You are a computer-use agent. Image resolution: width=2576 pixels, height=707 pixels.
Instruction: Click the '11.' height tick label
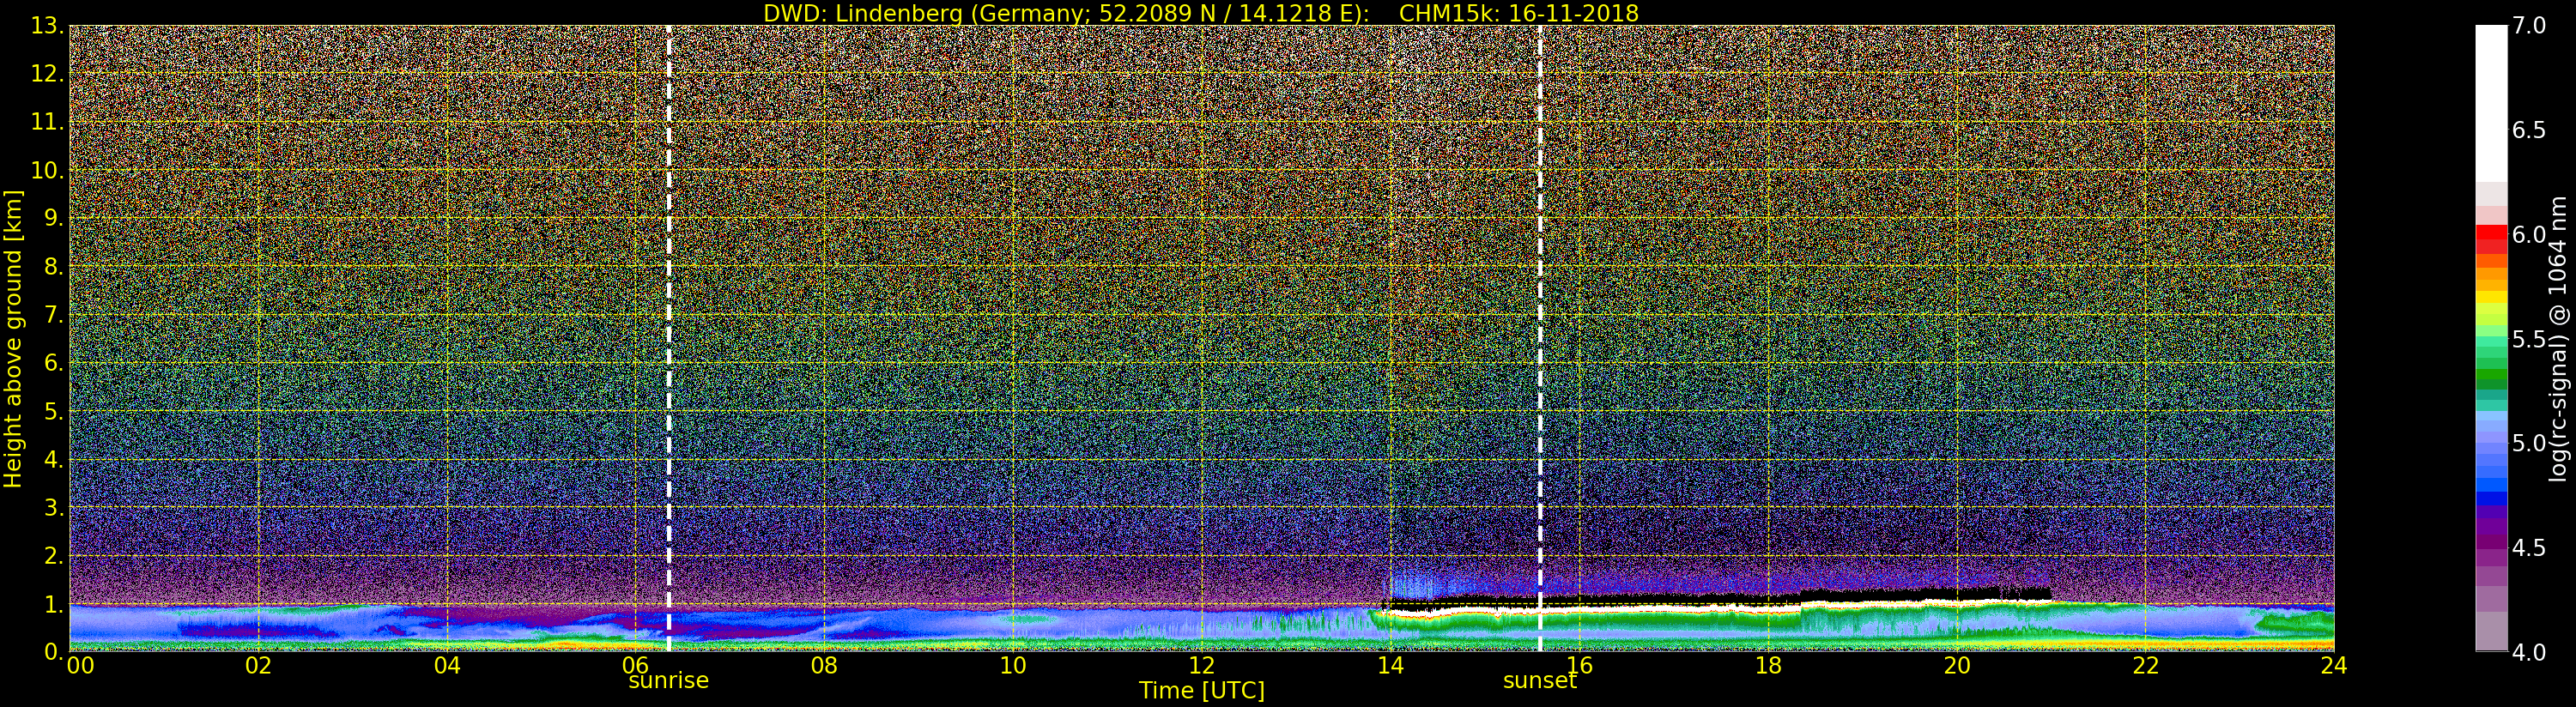point(48,122)
